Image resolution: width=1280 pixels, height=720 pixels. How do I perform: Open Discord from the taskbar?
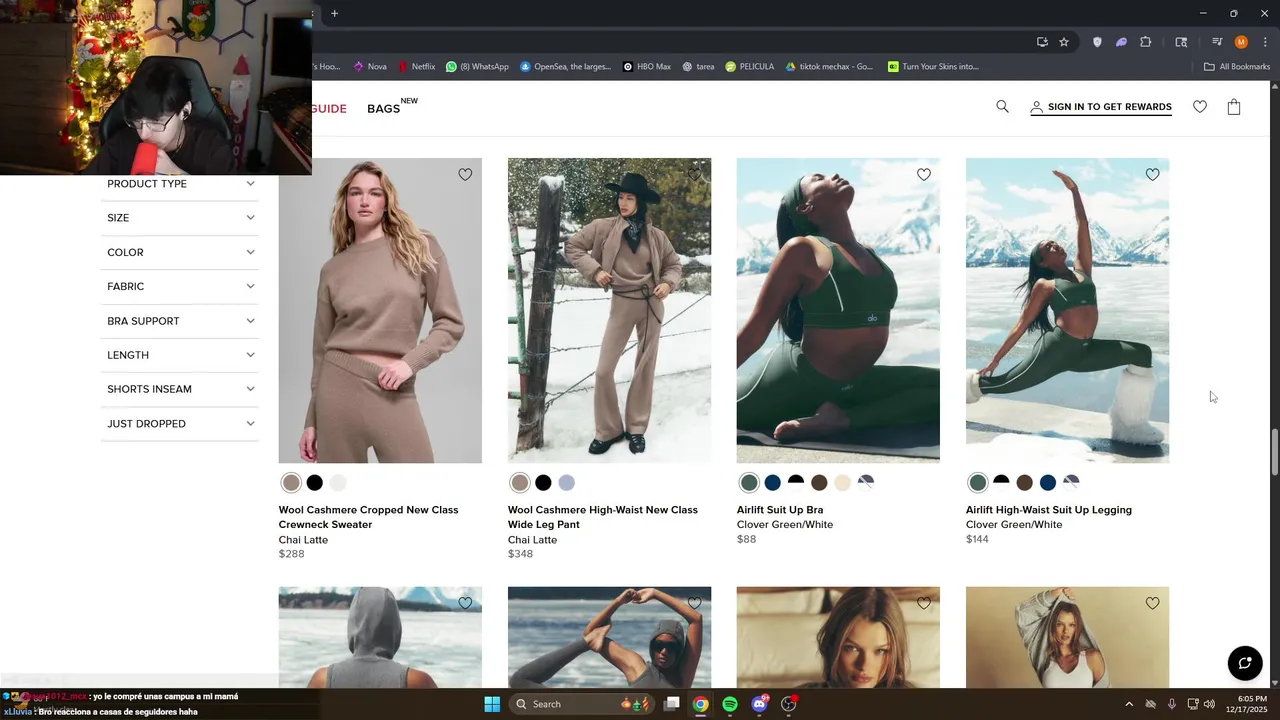pos(759,704)
